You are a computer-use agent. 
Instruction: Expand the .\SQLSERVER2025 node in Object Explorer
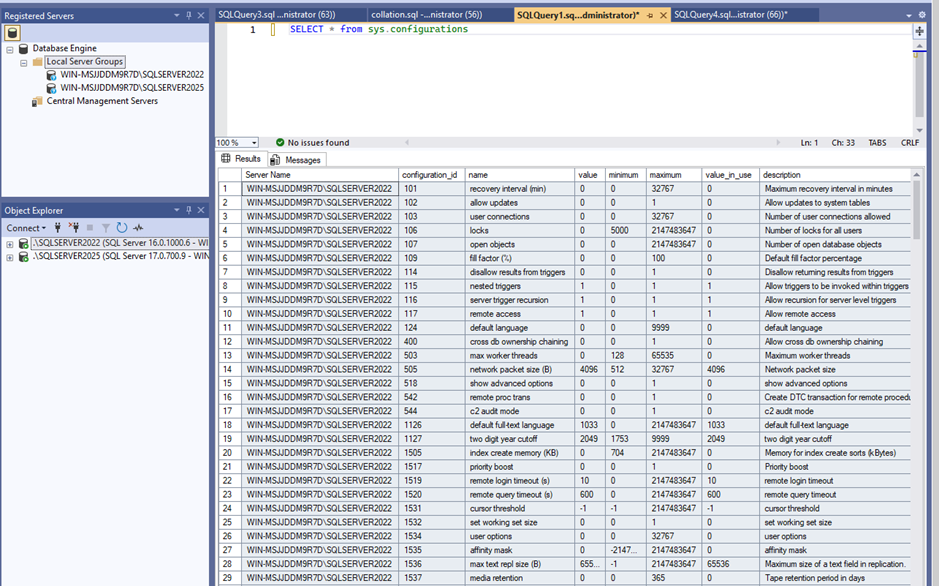click(x=10, y=258)
